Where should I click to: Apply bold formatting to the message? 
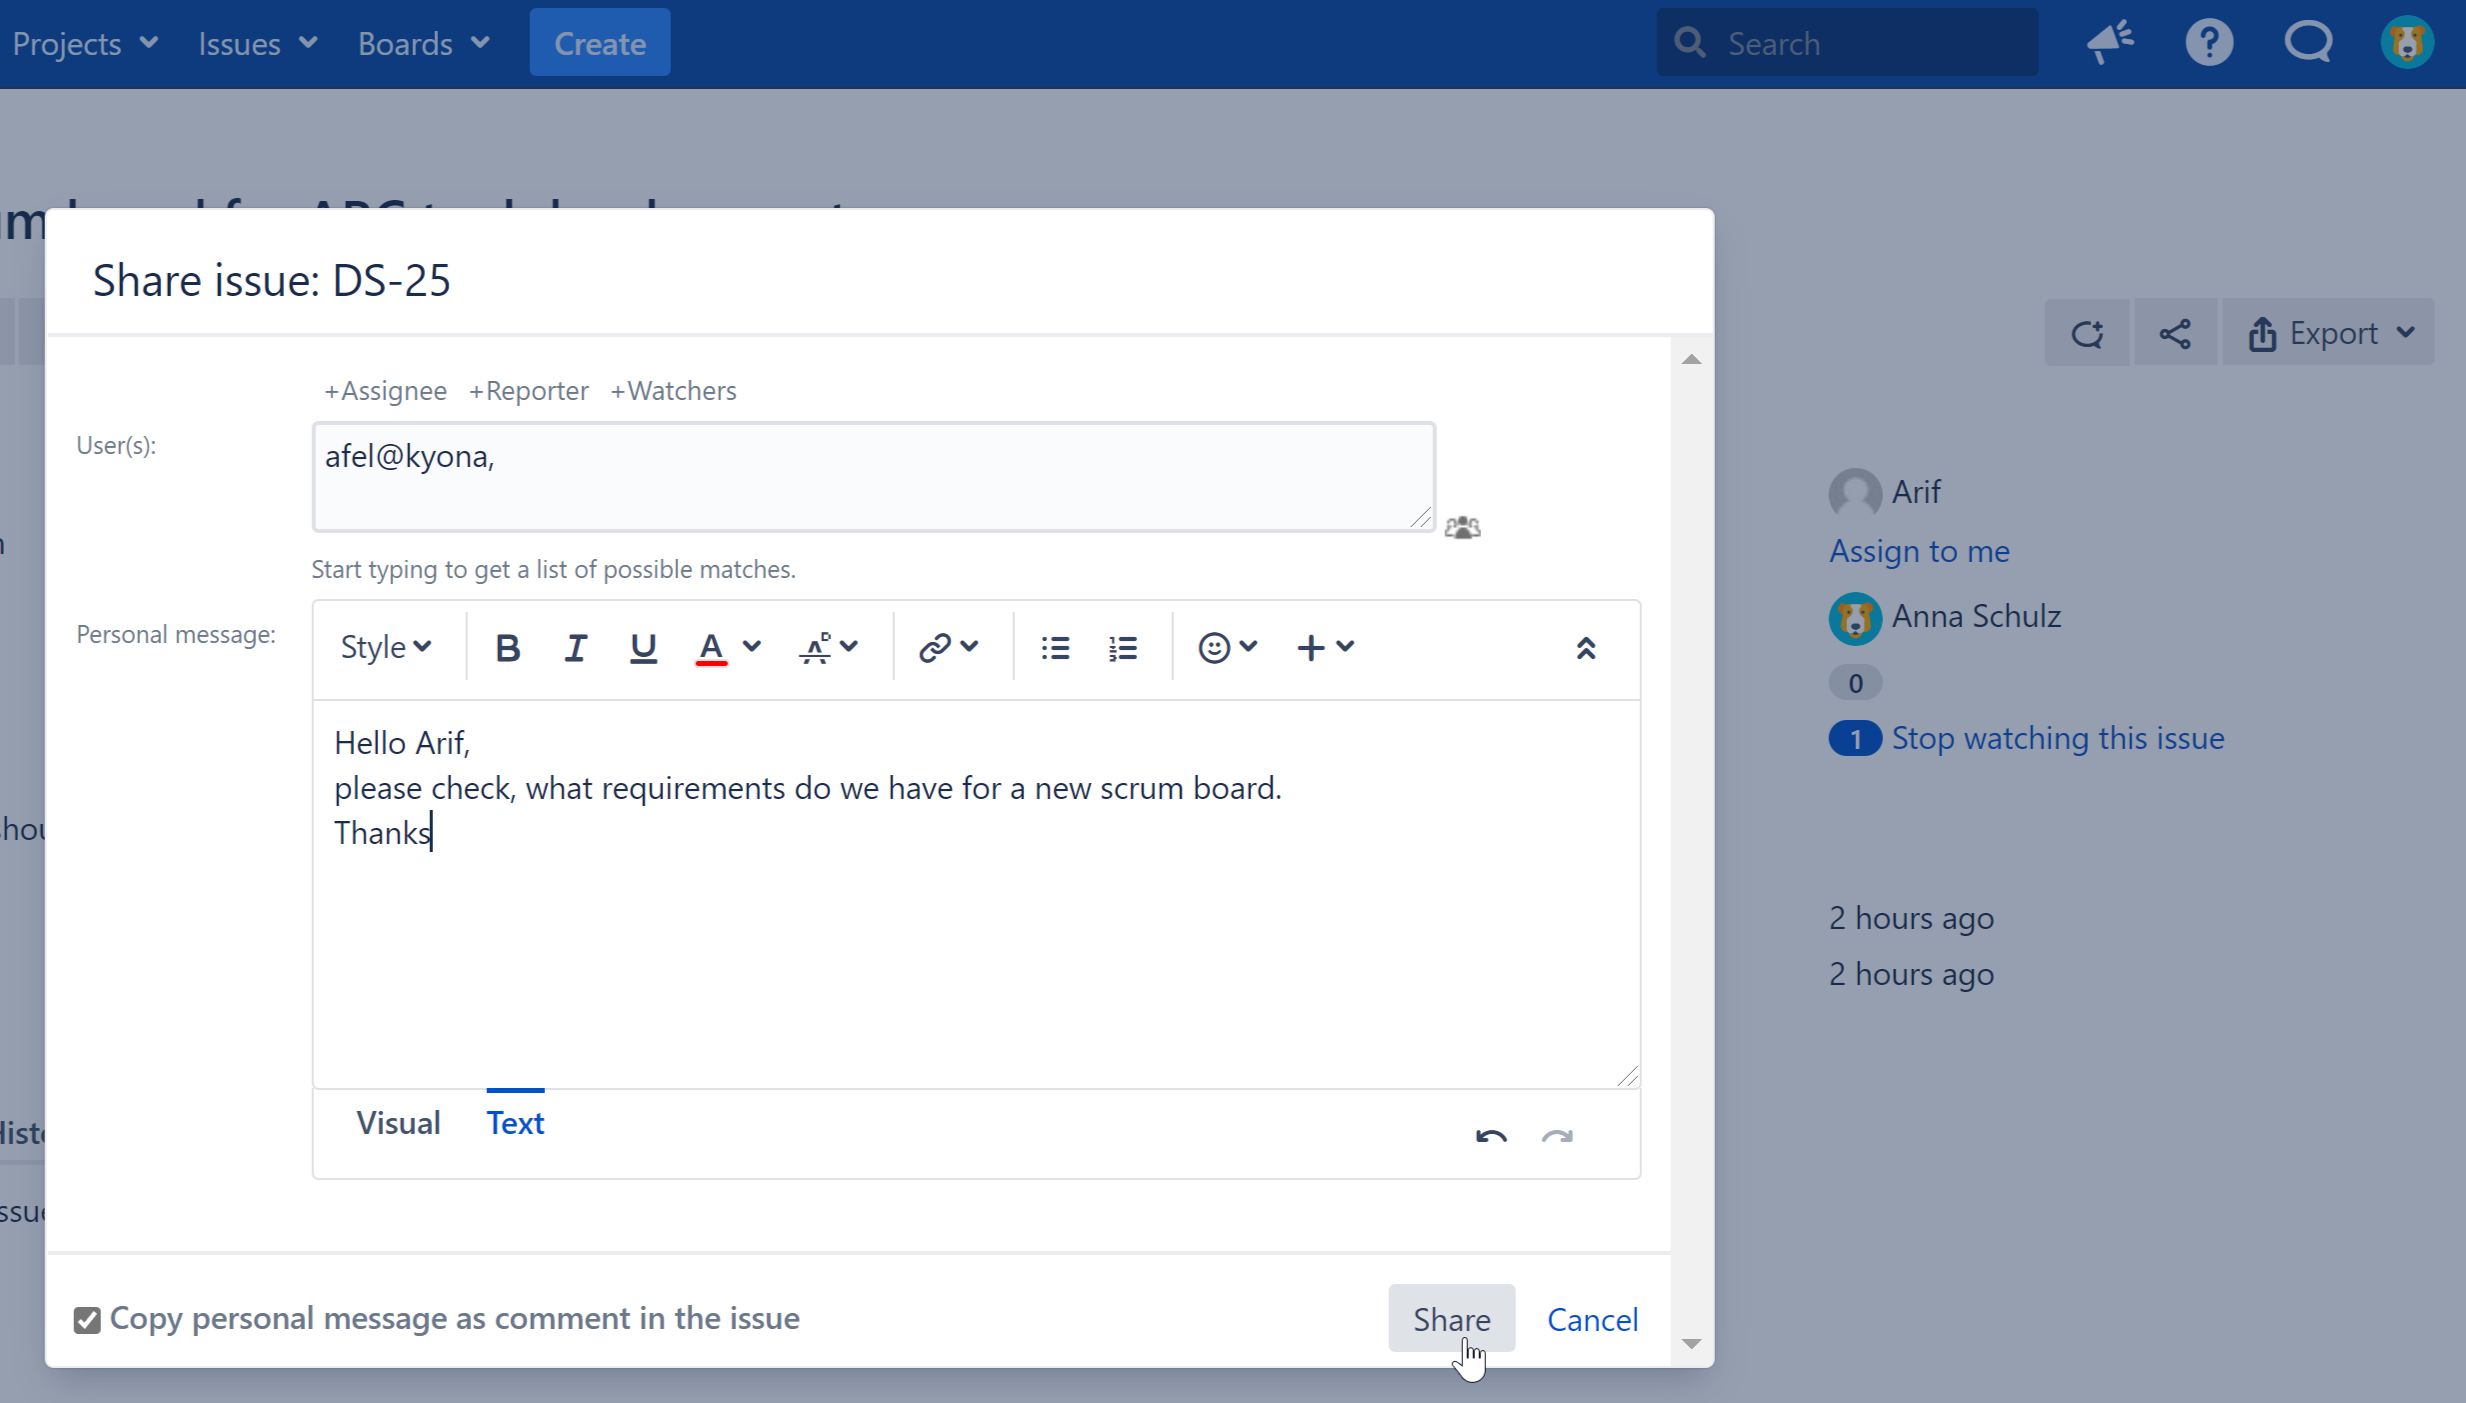coord(508,648)
